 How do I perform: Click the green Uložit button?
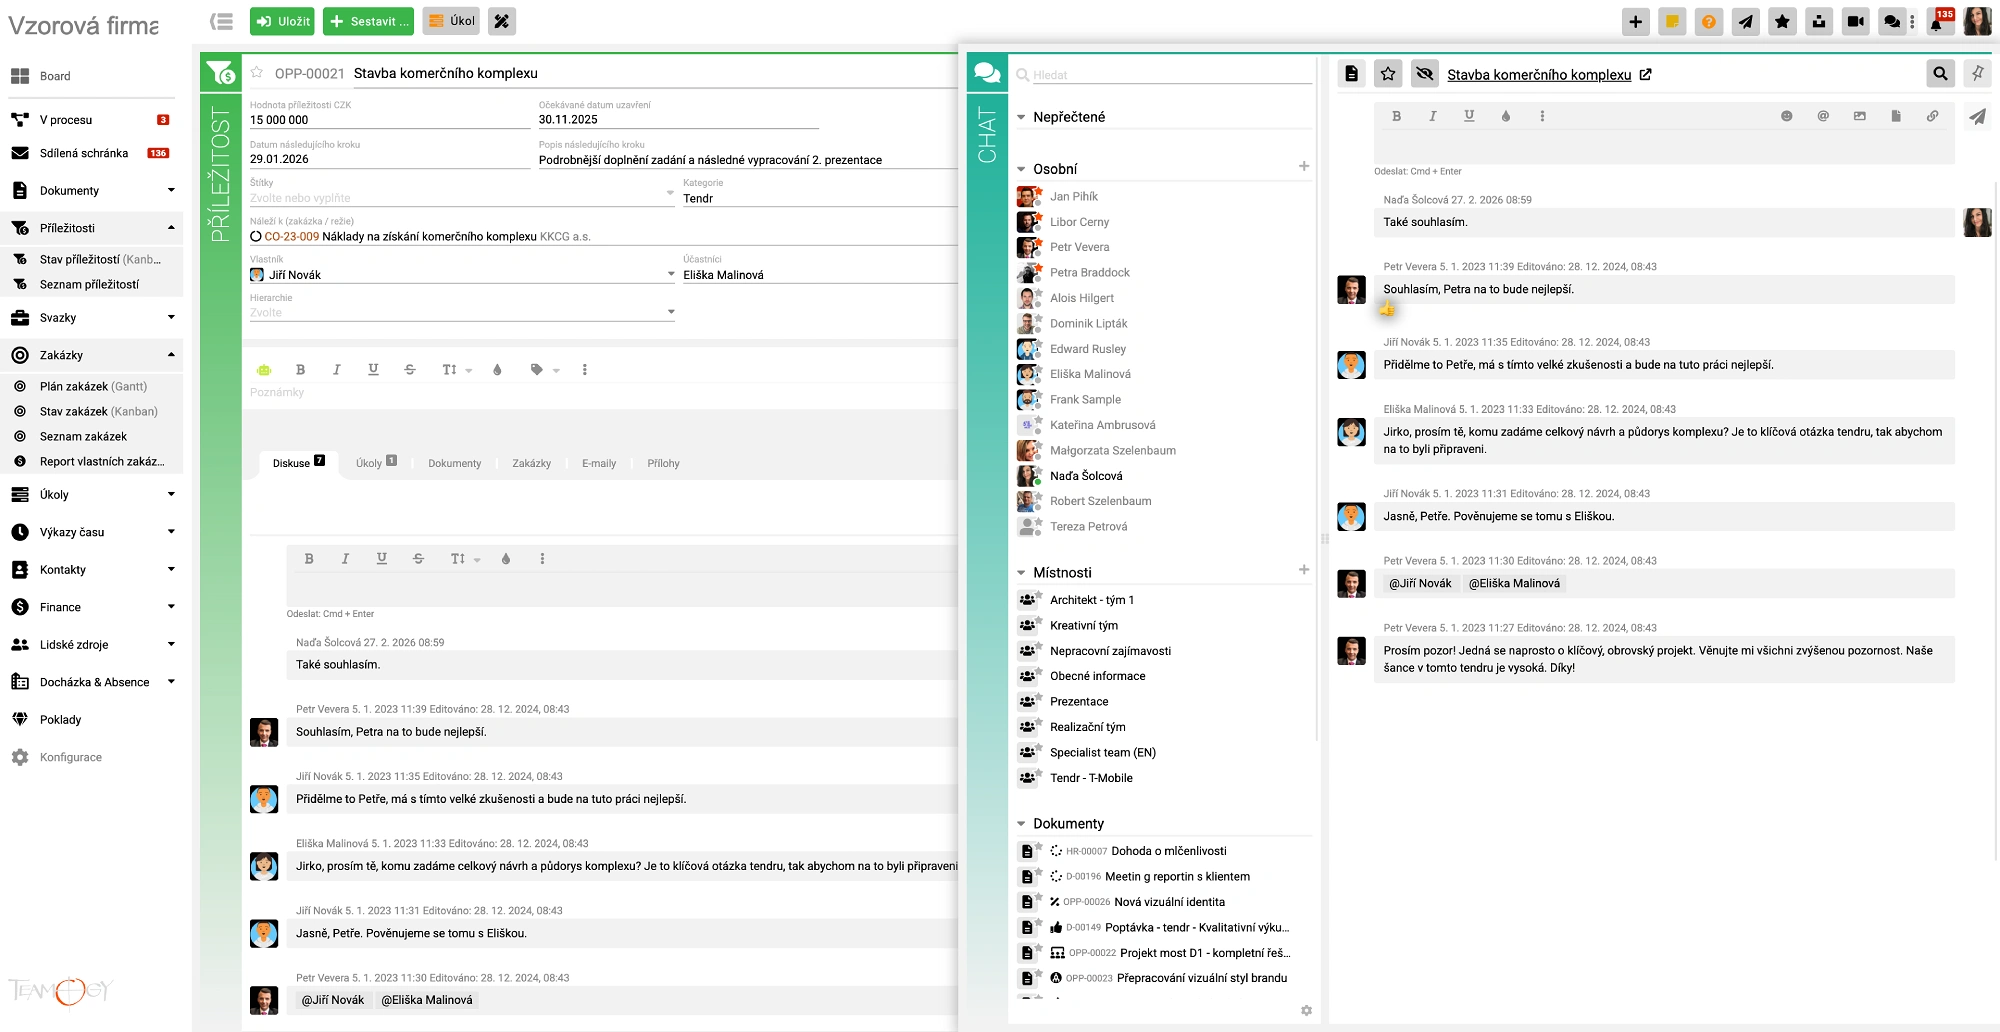click(x=282, y=21)
